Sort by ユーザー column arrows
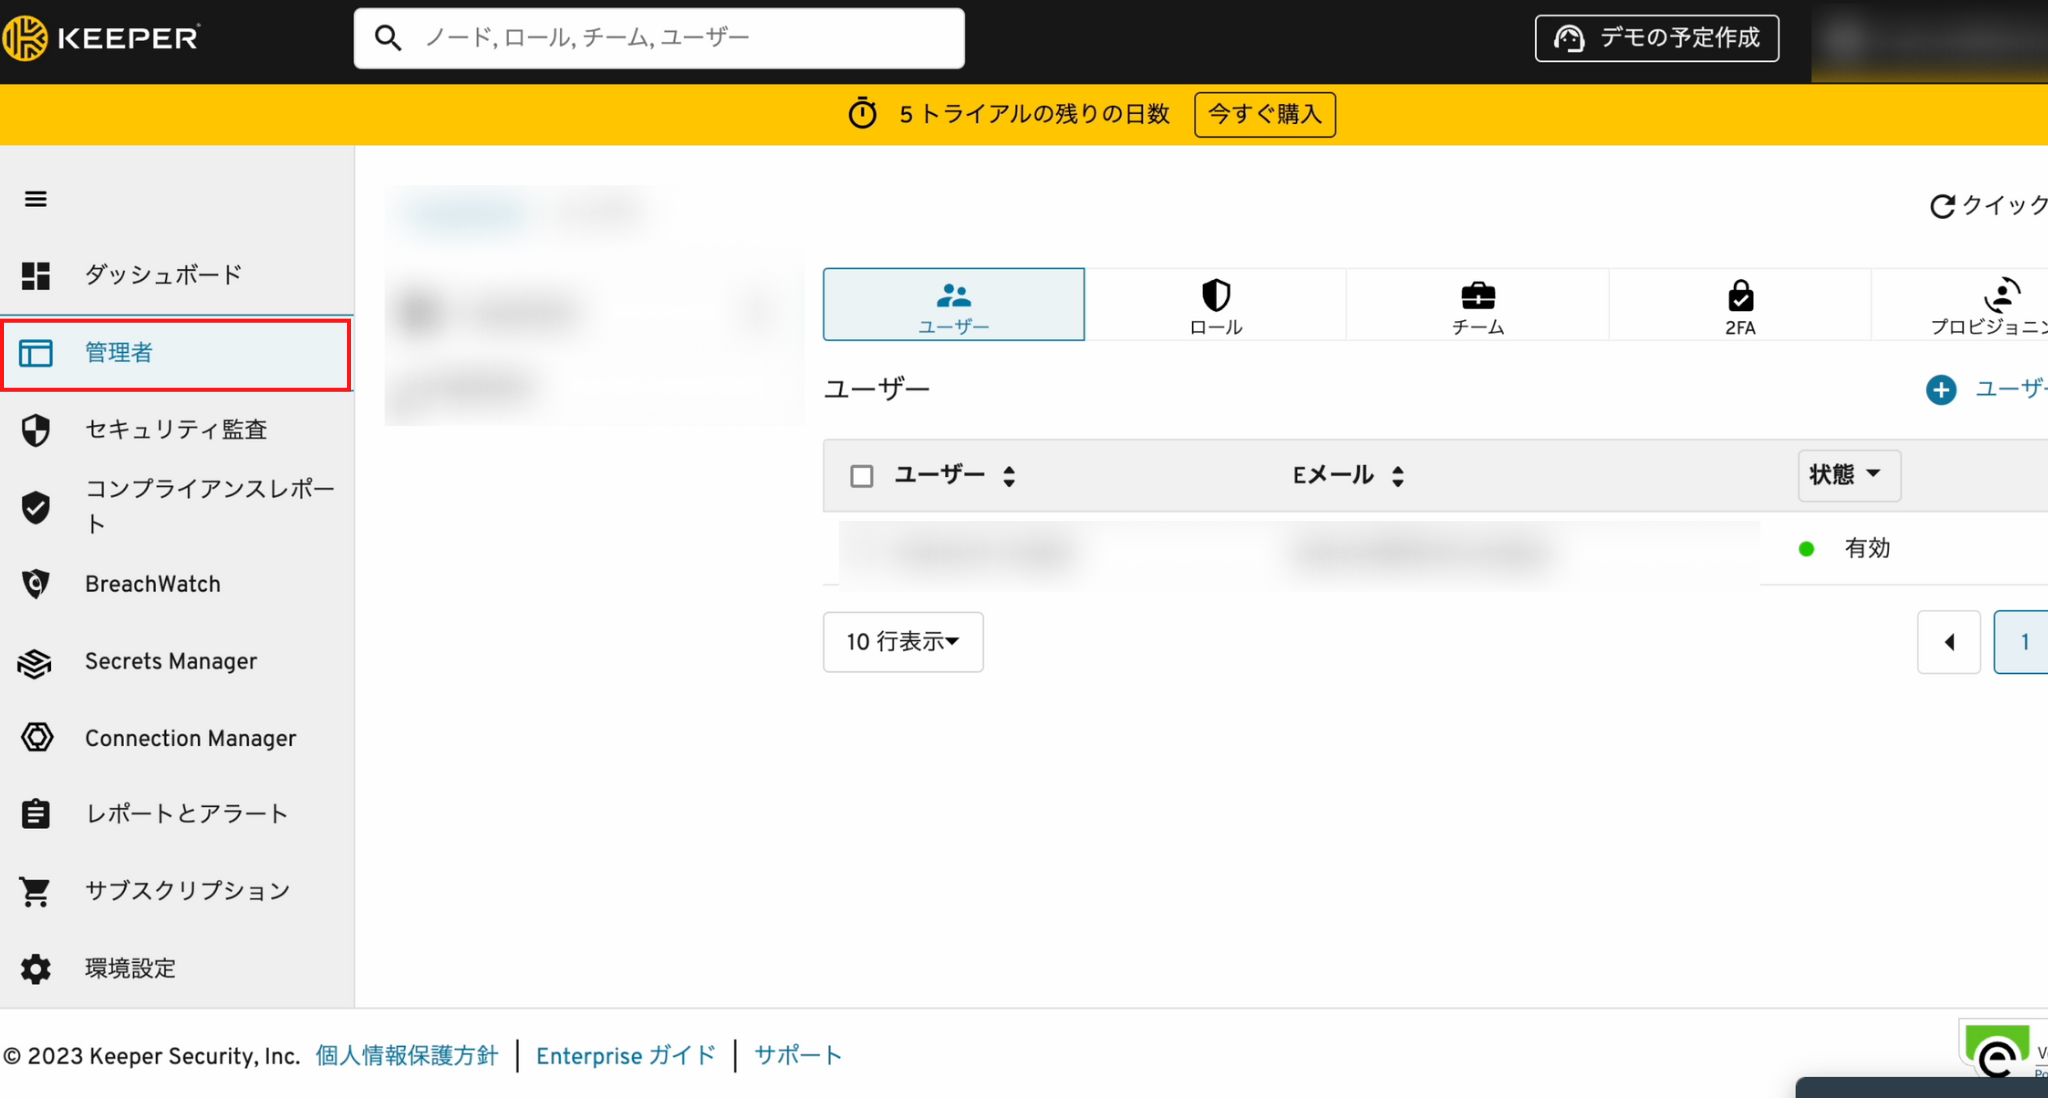This screenshot has height=1105, width=2048. pyautogui.click(x=1009, y=476)
